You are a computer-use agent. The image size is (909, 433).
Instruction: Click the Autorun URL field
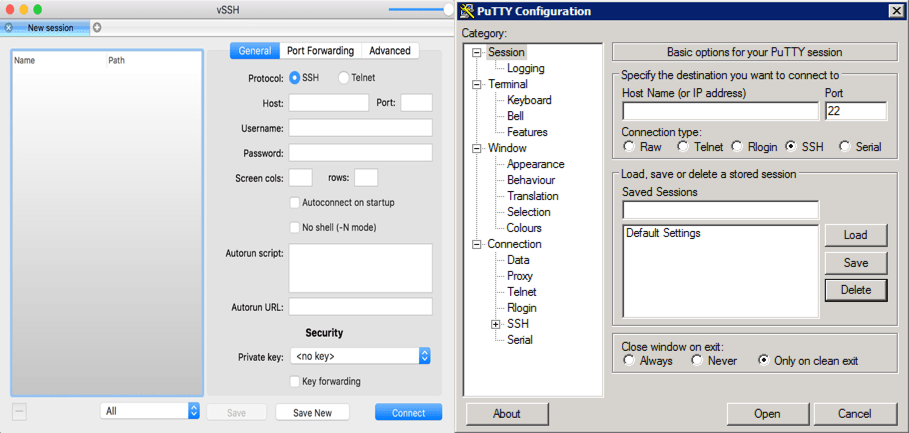click(360, 307)
